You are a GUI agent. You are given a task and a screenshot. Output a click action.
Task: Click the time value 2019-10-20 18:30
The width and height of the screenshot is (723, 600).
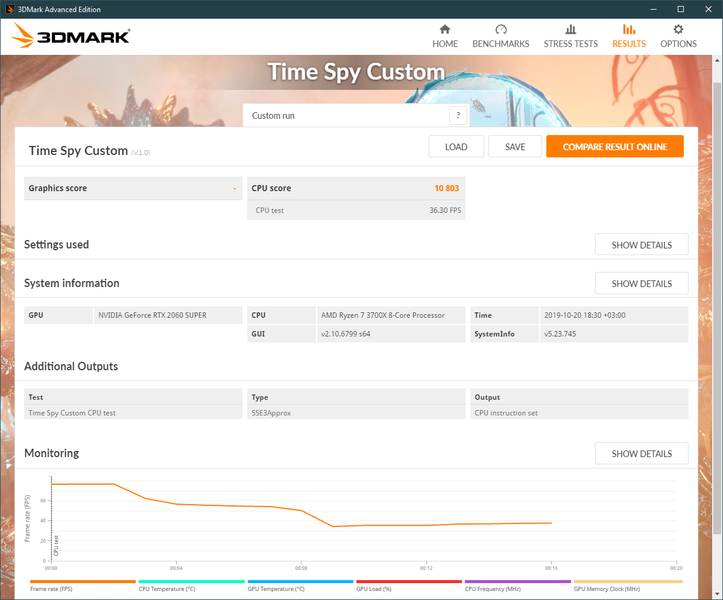(585, 315)
